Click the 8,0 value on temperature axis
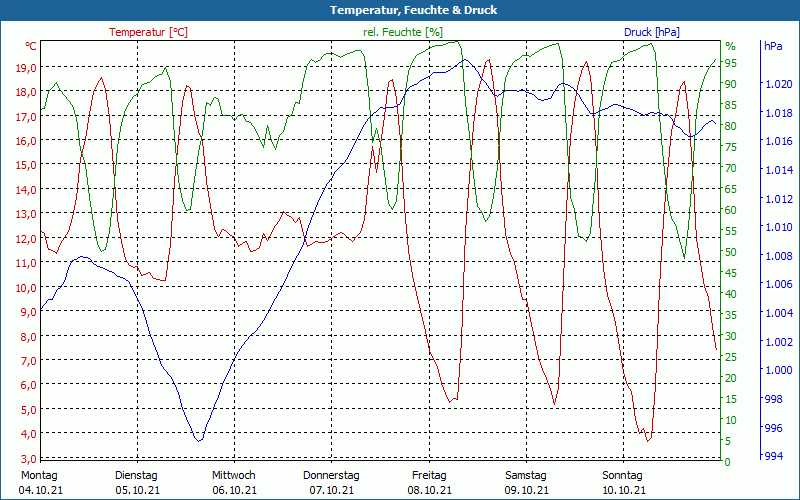The height and width of the screenshot is (500, 800). [28, 336]
